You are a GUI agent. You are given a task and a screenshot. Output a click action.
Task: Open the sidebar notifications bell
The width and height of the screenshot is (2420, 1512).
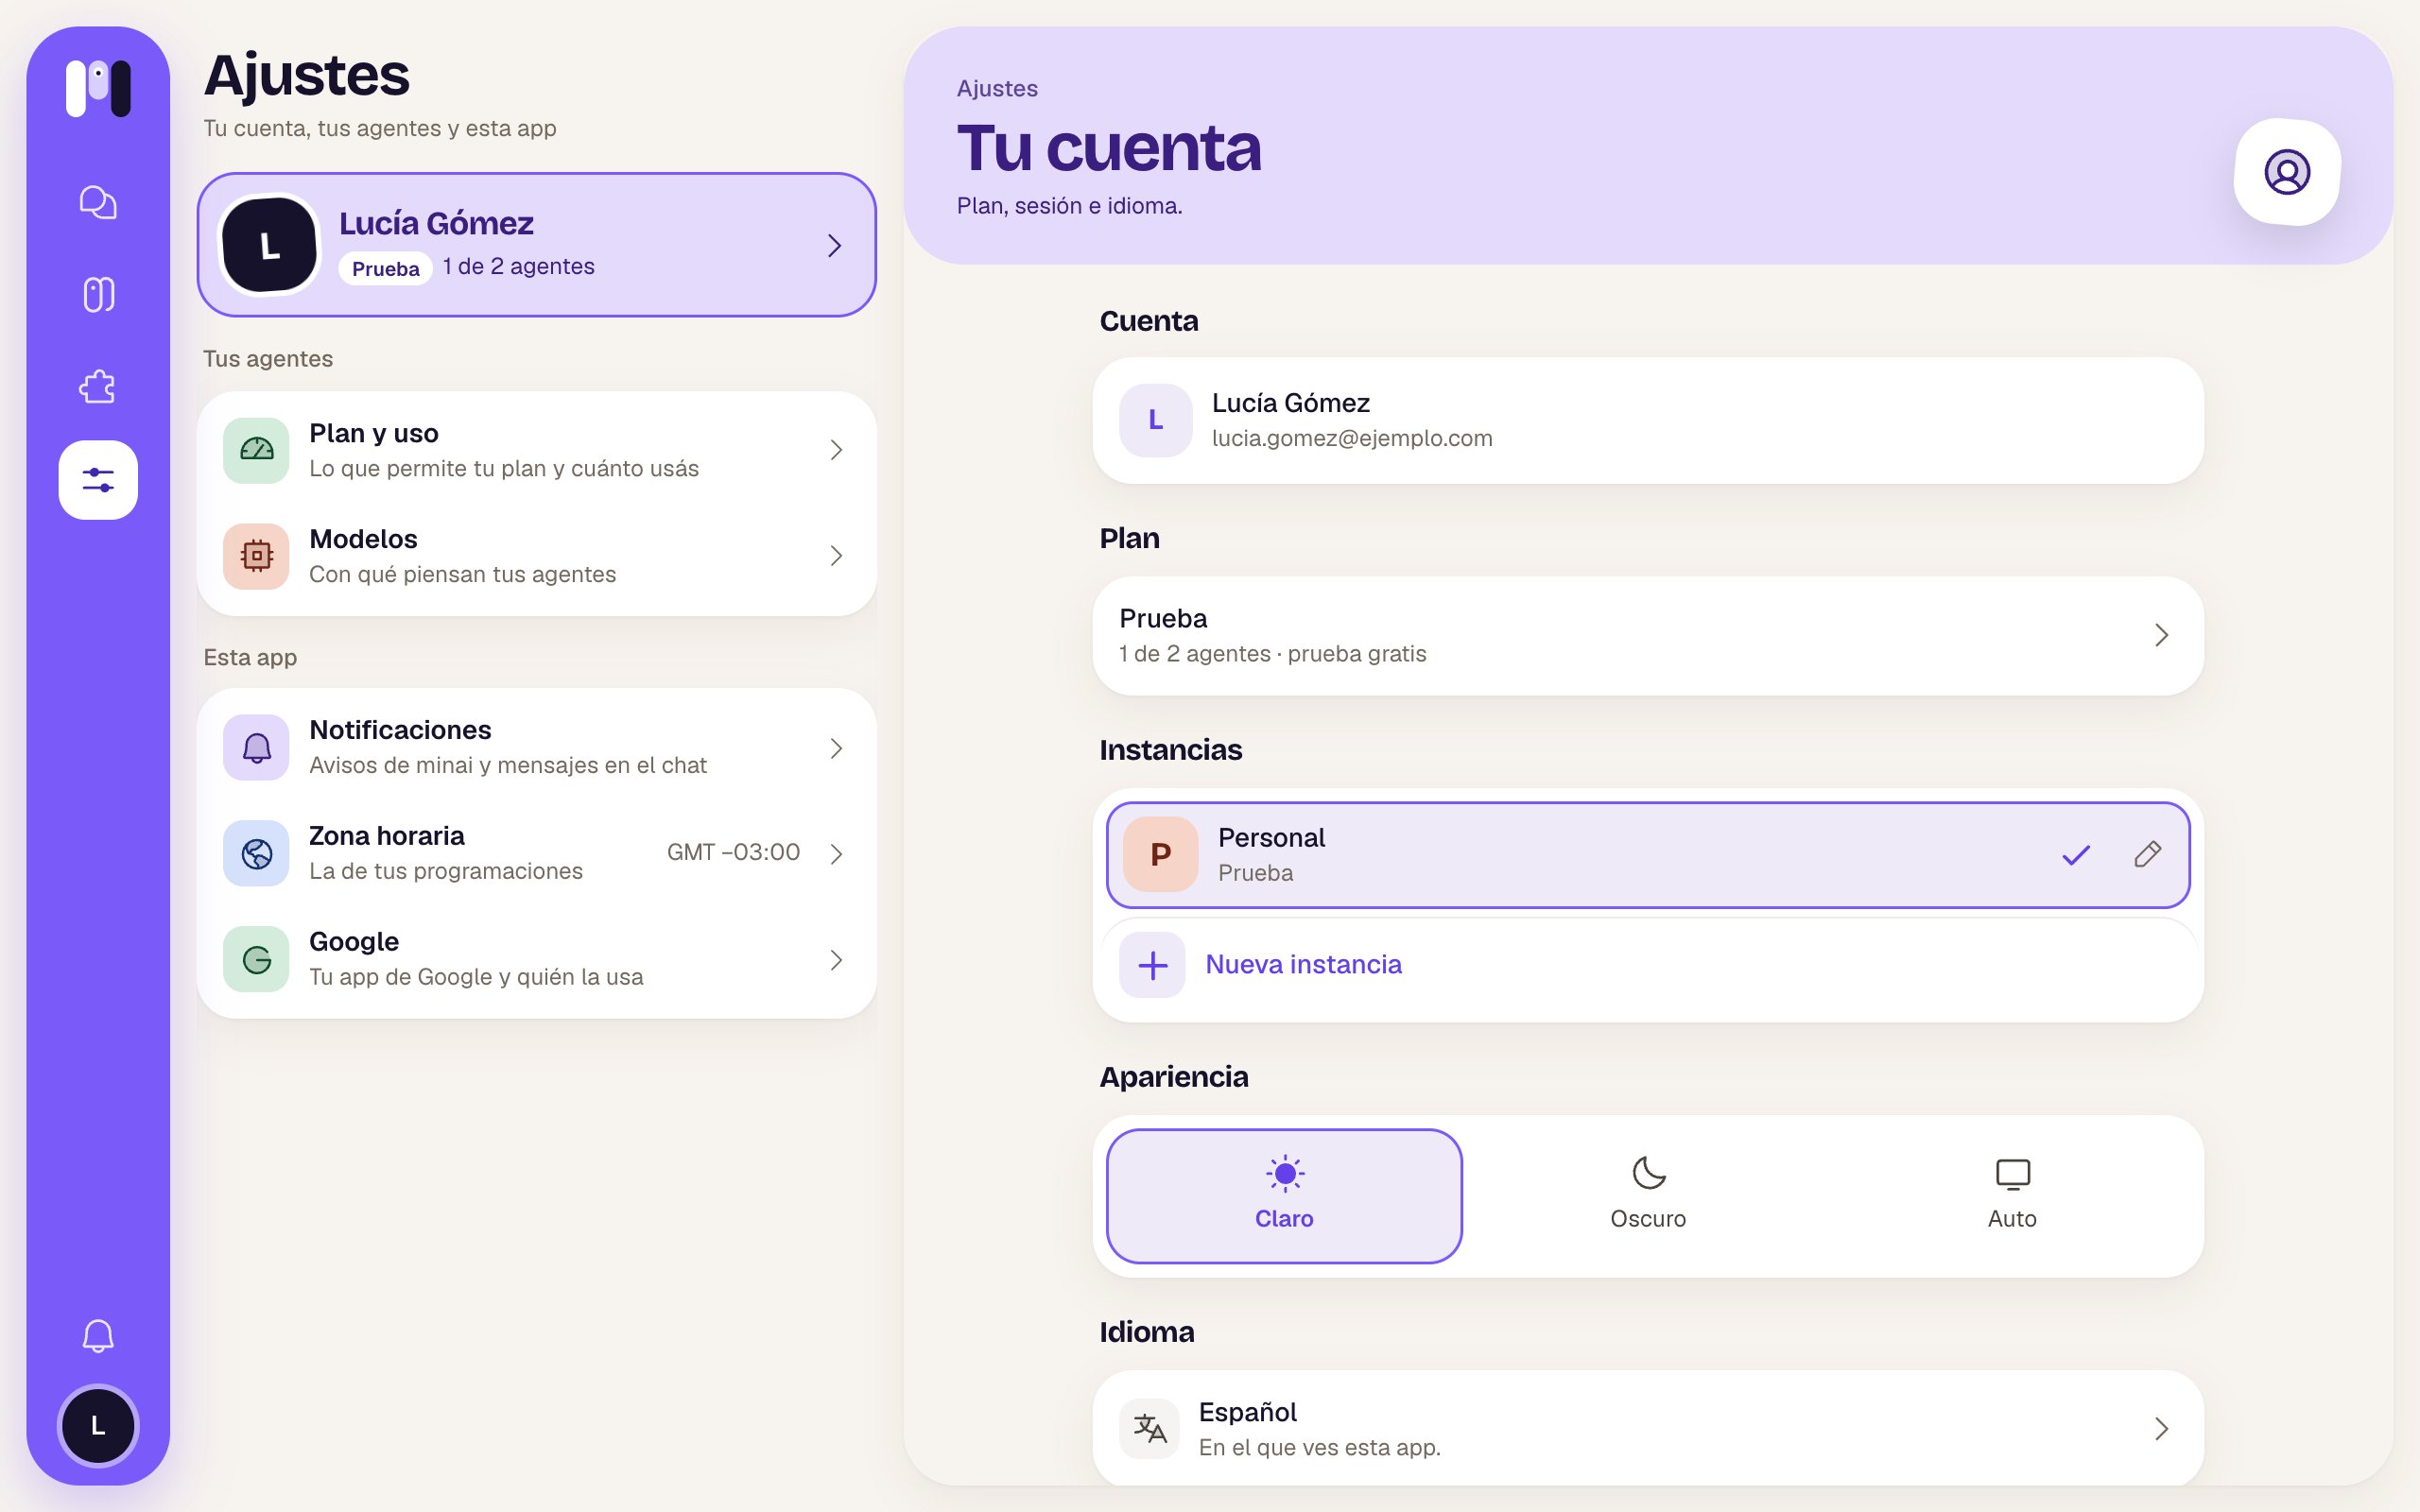(98, 1336)
